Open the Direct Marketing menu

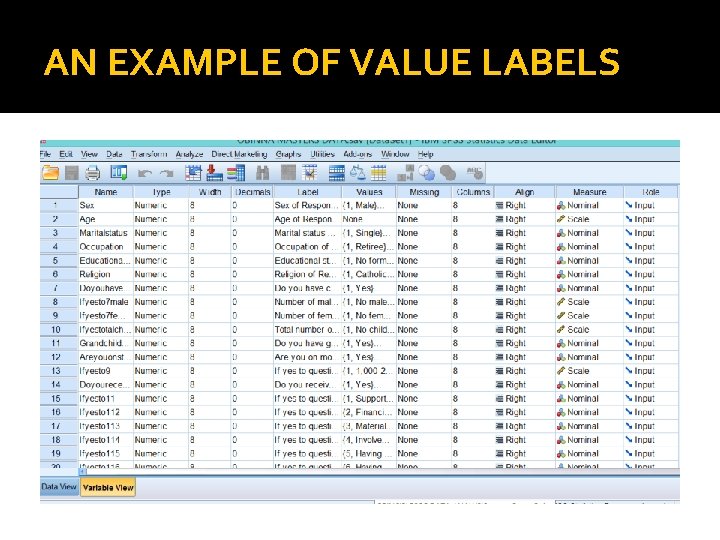[239, 154]
